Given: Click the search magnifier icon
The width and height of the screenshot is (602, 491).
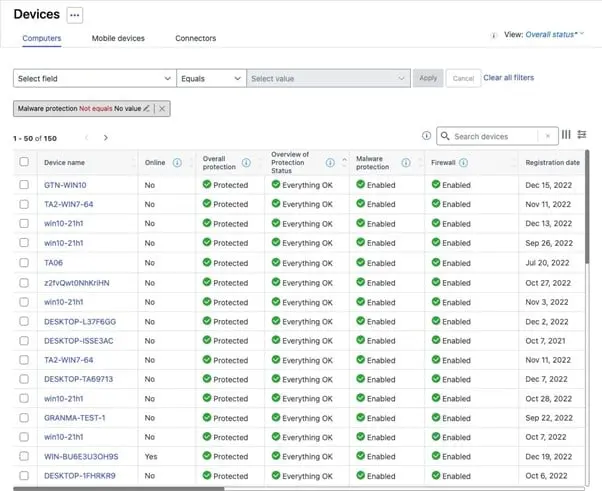Looking at the screenshot, I should [445, 136].
